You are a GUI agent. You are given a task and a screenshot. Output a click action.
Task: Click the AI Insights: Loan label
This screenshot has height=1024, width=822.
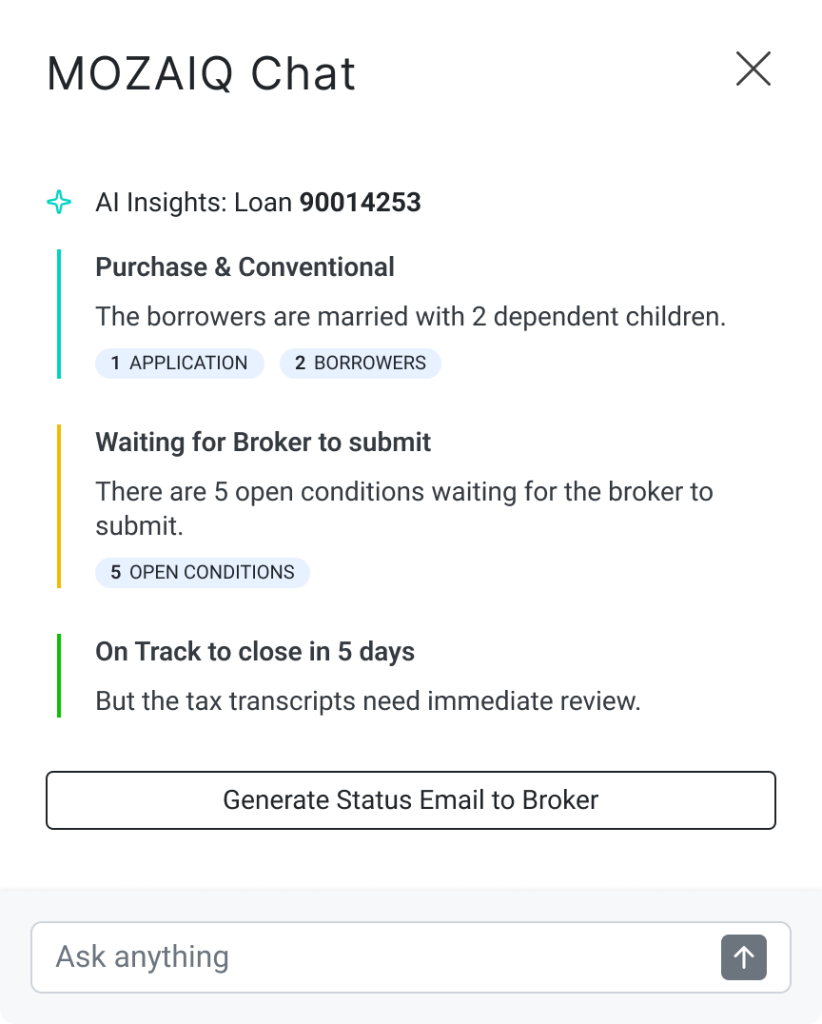tap(195, 203)
